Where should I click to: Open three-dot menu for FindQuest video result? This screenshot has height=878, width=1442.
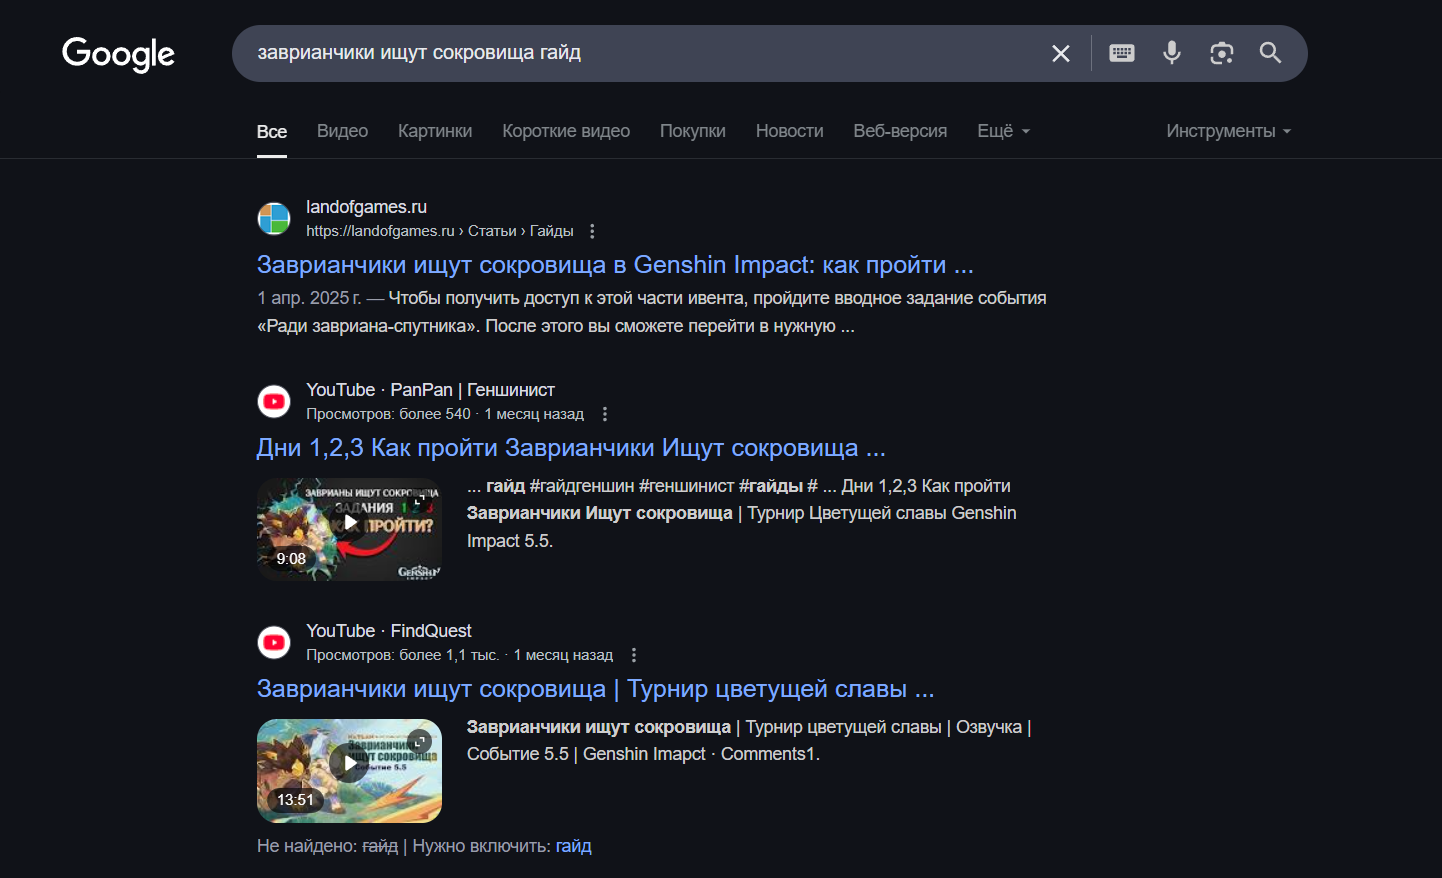point(634,655)
